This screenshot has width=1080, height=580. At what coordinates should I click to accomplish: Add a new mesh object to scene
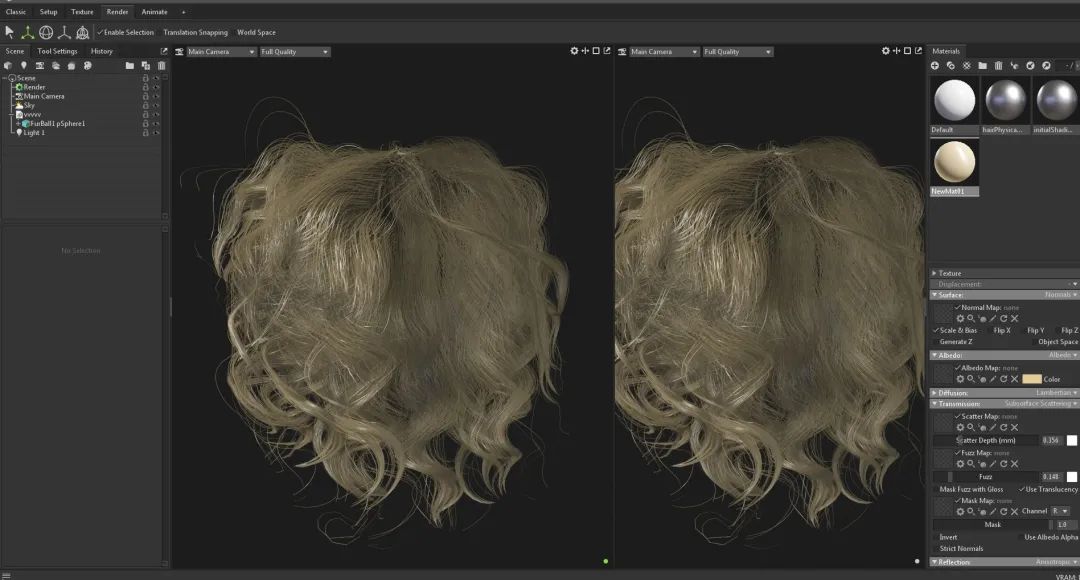[x=8, y=65]
